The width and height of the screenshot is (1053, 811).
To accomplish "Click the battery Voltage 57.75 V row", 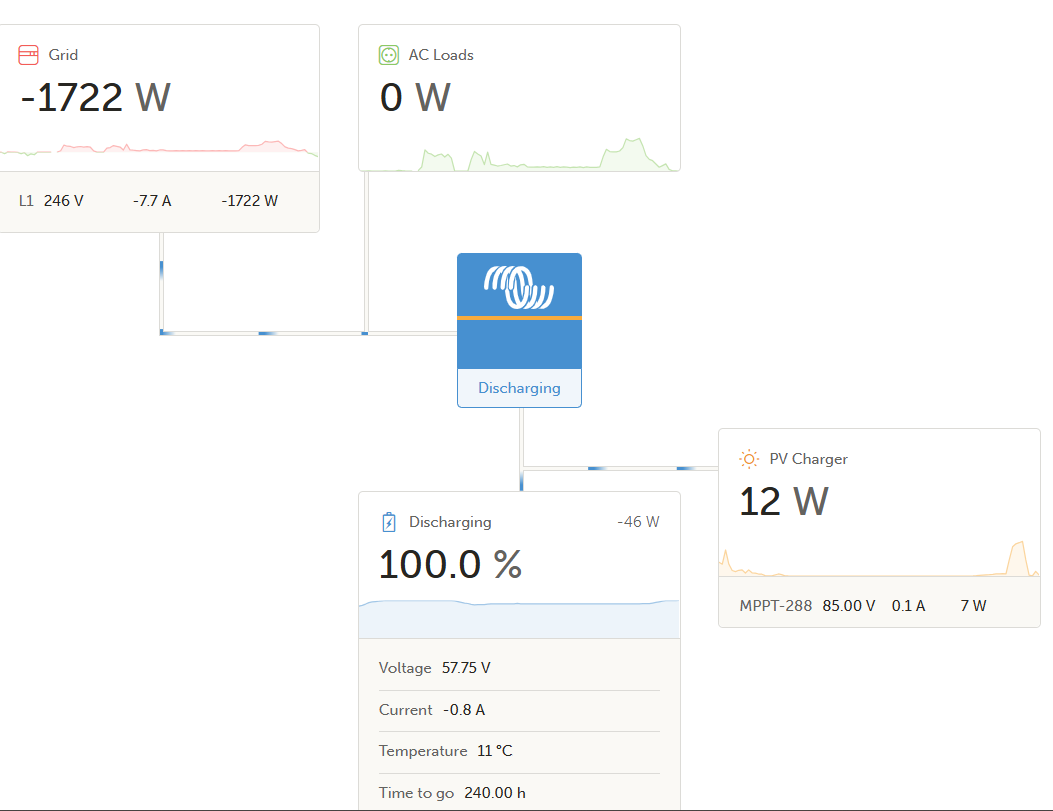I will pos(519,668).
